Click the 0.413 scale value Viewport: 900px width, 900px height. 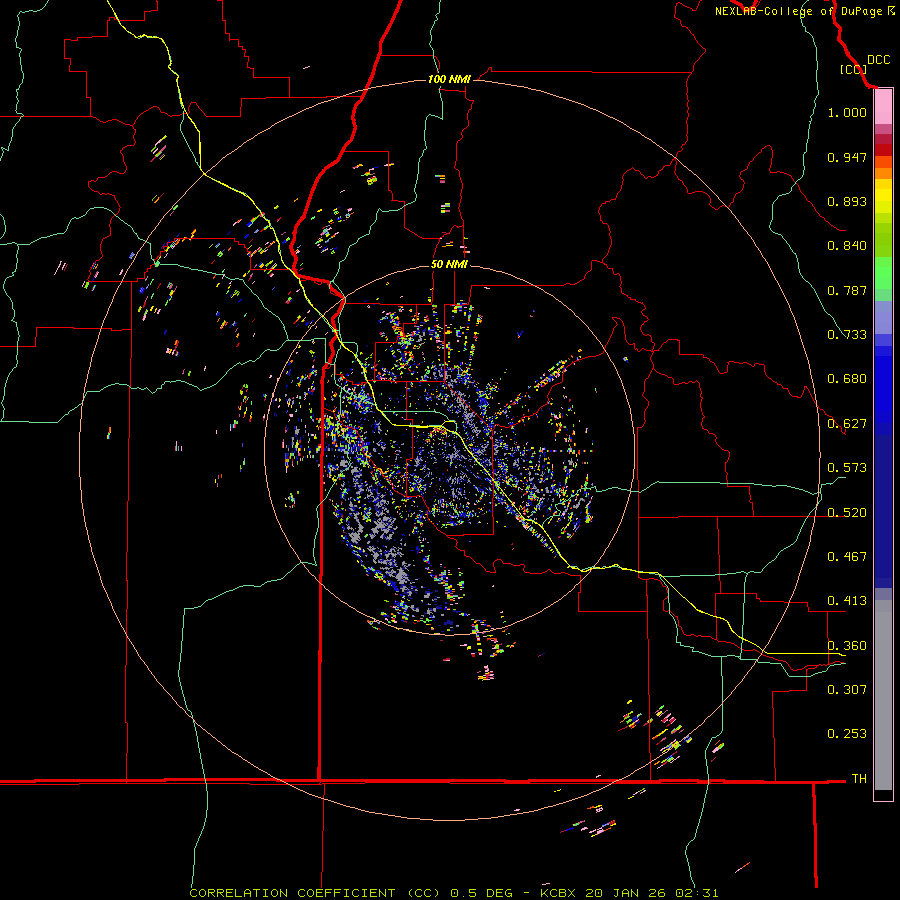(847, 601)
